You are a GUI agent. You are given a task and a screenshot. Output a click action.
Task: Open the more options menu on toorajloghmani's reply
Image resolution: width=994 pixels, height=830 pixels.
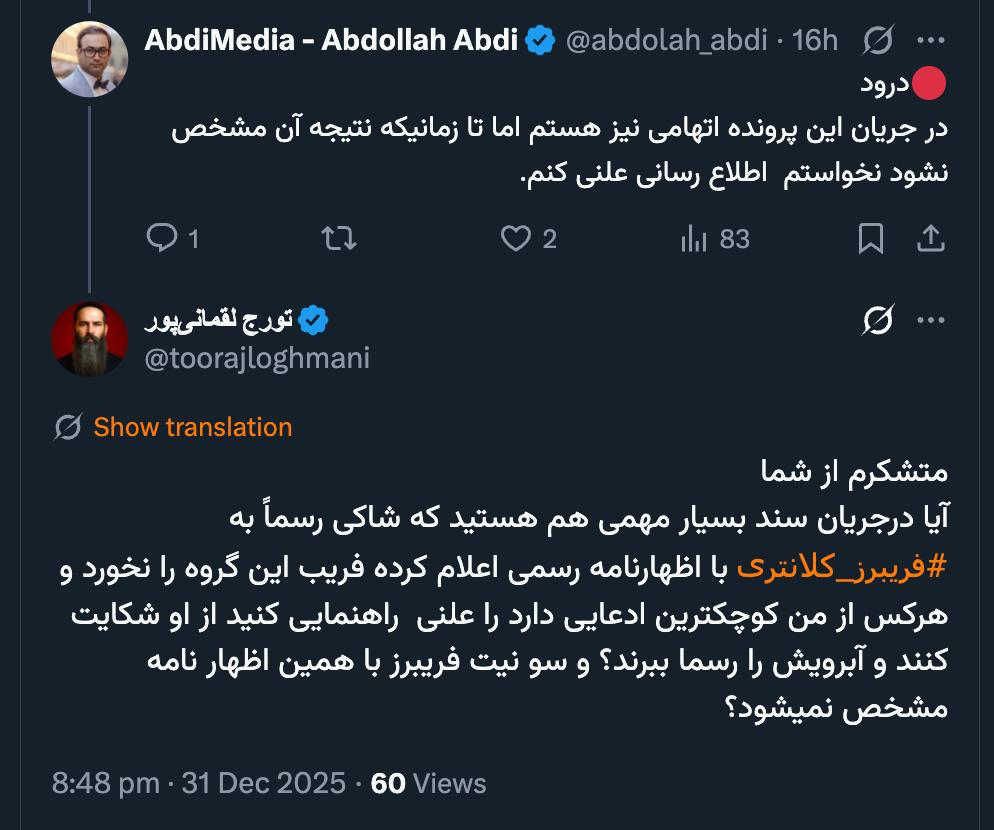(932, 318)
